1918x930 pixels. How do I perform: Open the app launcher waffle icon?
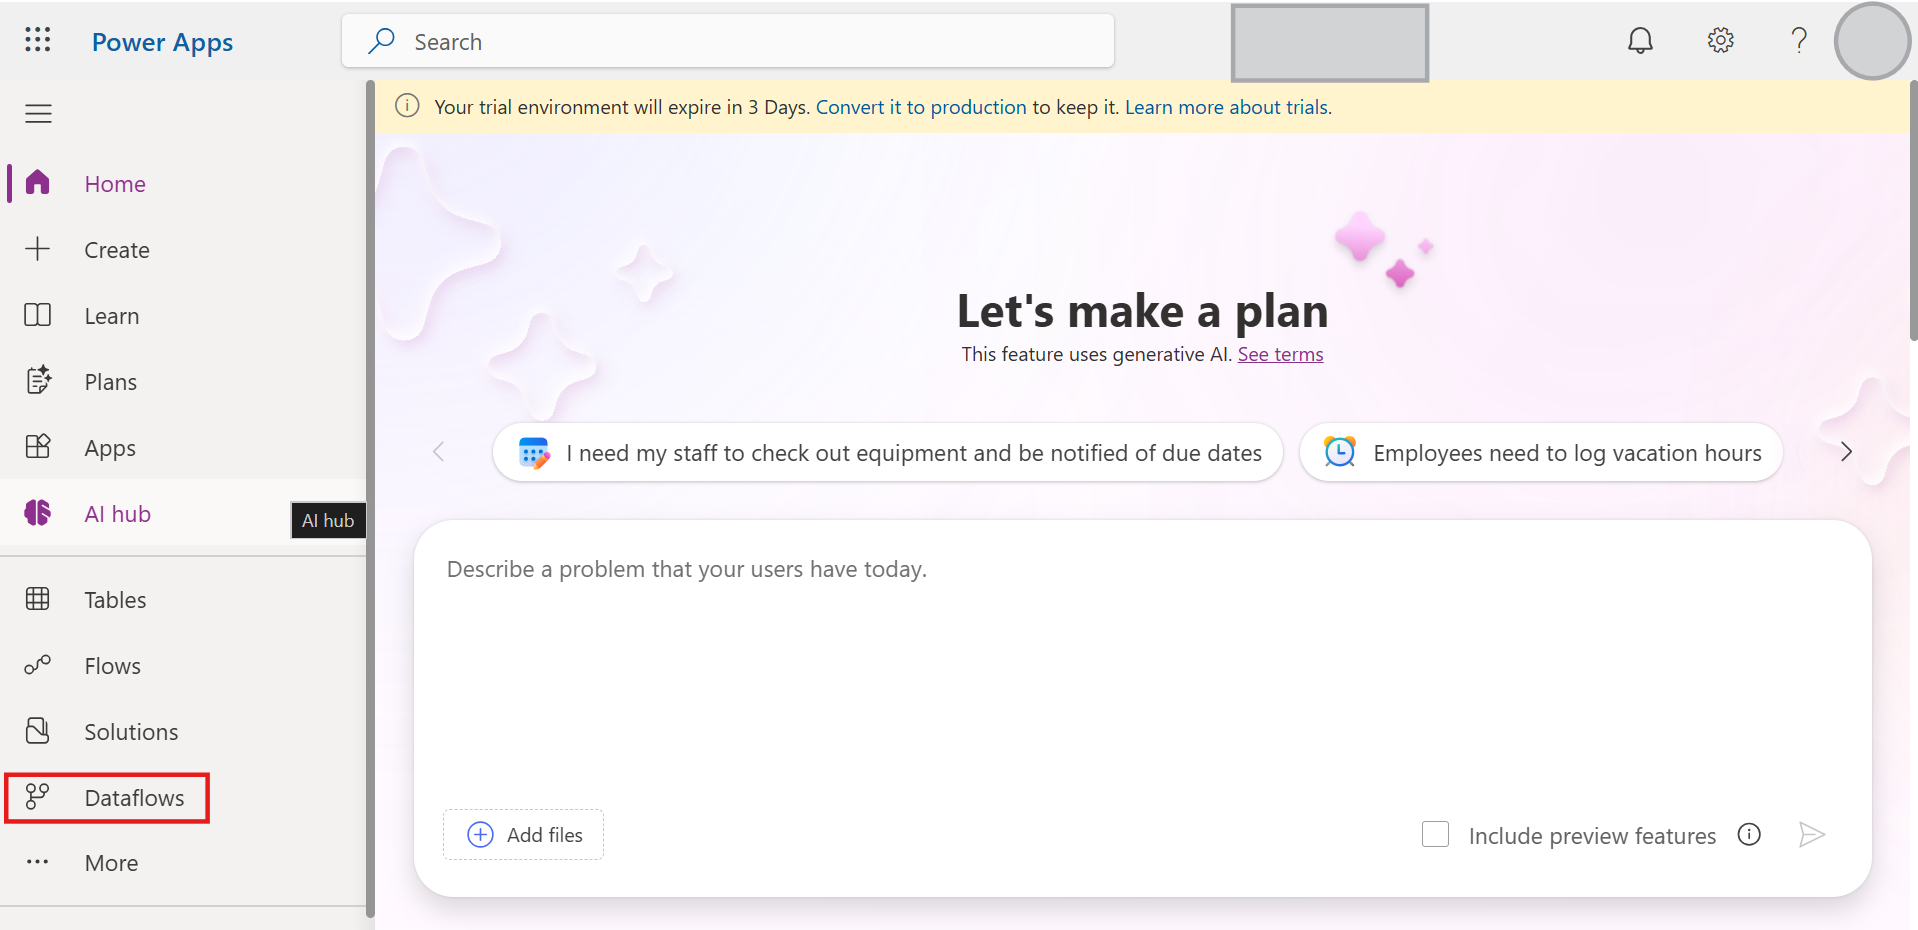pyautogui.click(x=38, y=40)
